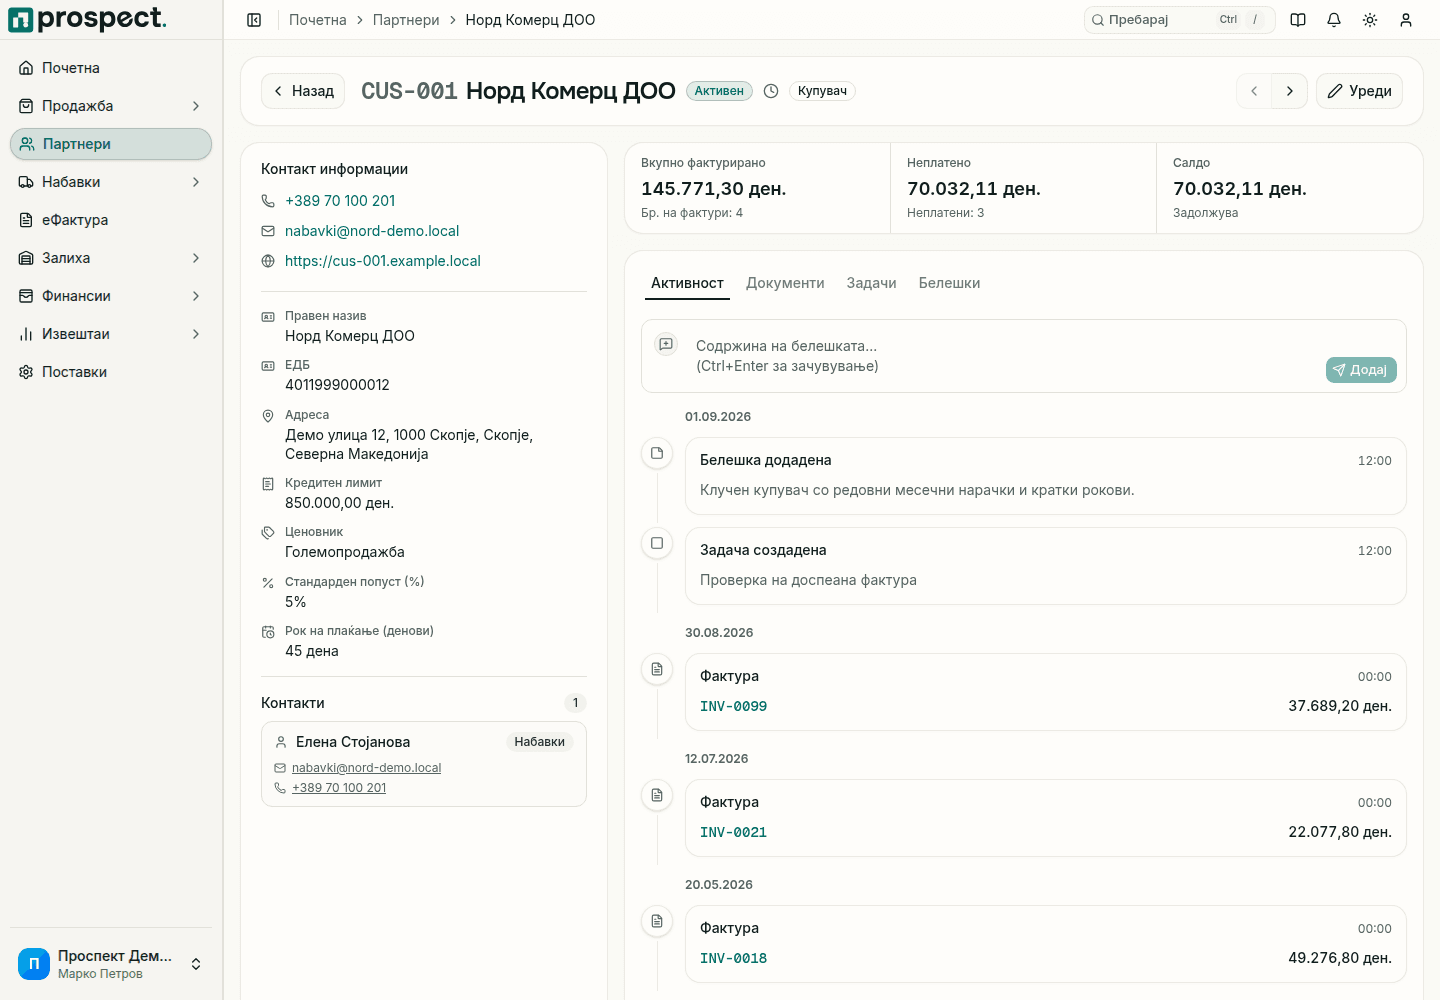This screenshot has height=1000, width=1440.
Task: Open Поставки settings in sidebar
Action: [111, 372]
